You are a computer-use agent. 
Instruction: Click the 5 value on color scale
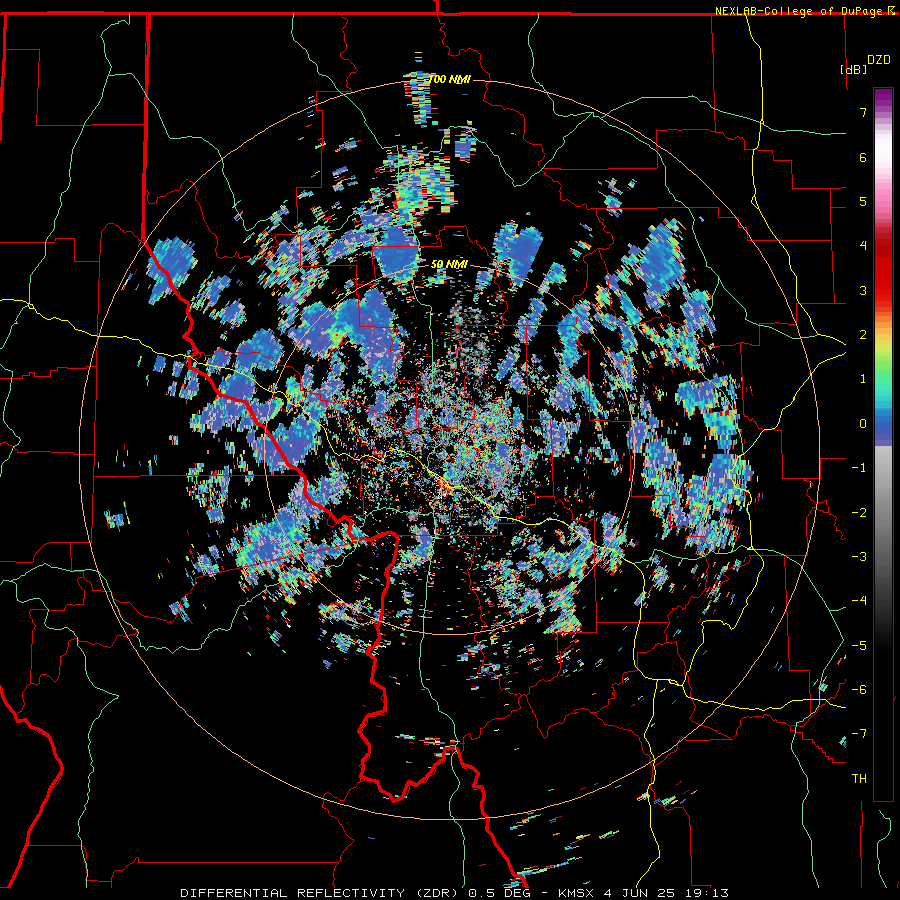(x=863, y=201)
